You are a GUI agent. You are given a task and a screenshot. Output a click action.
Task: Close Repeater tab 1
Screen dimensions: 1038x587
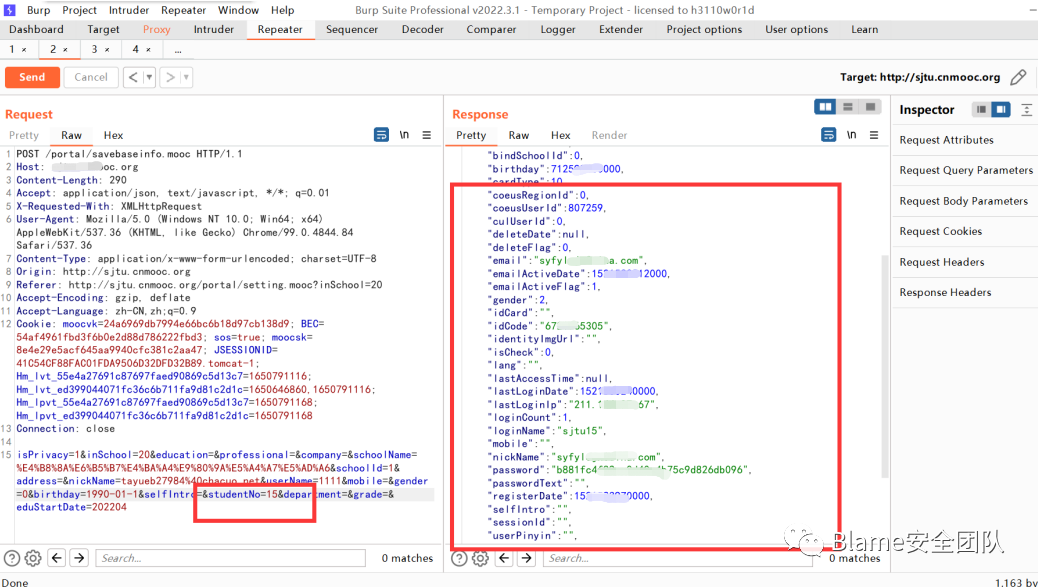[x=24, y=50]
